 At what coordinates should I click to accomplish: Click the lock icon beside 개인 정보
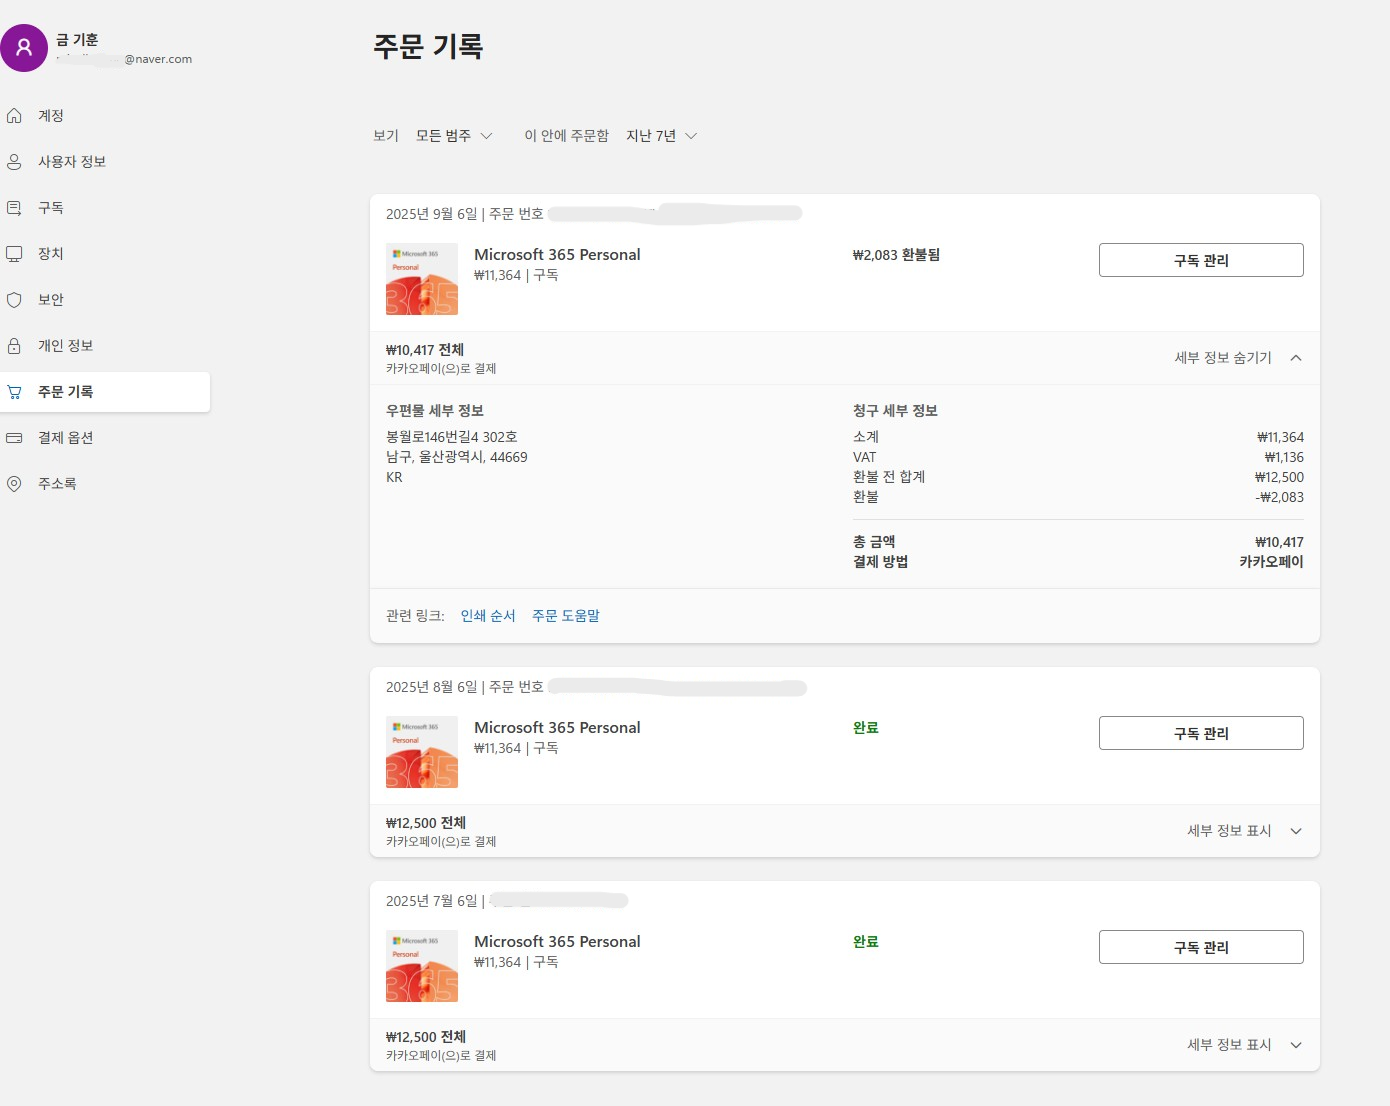click(x=14, y=346)
